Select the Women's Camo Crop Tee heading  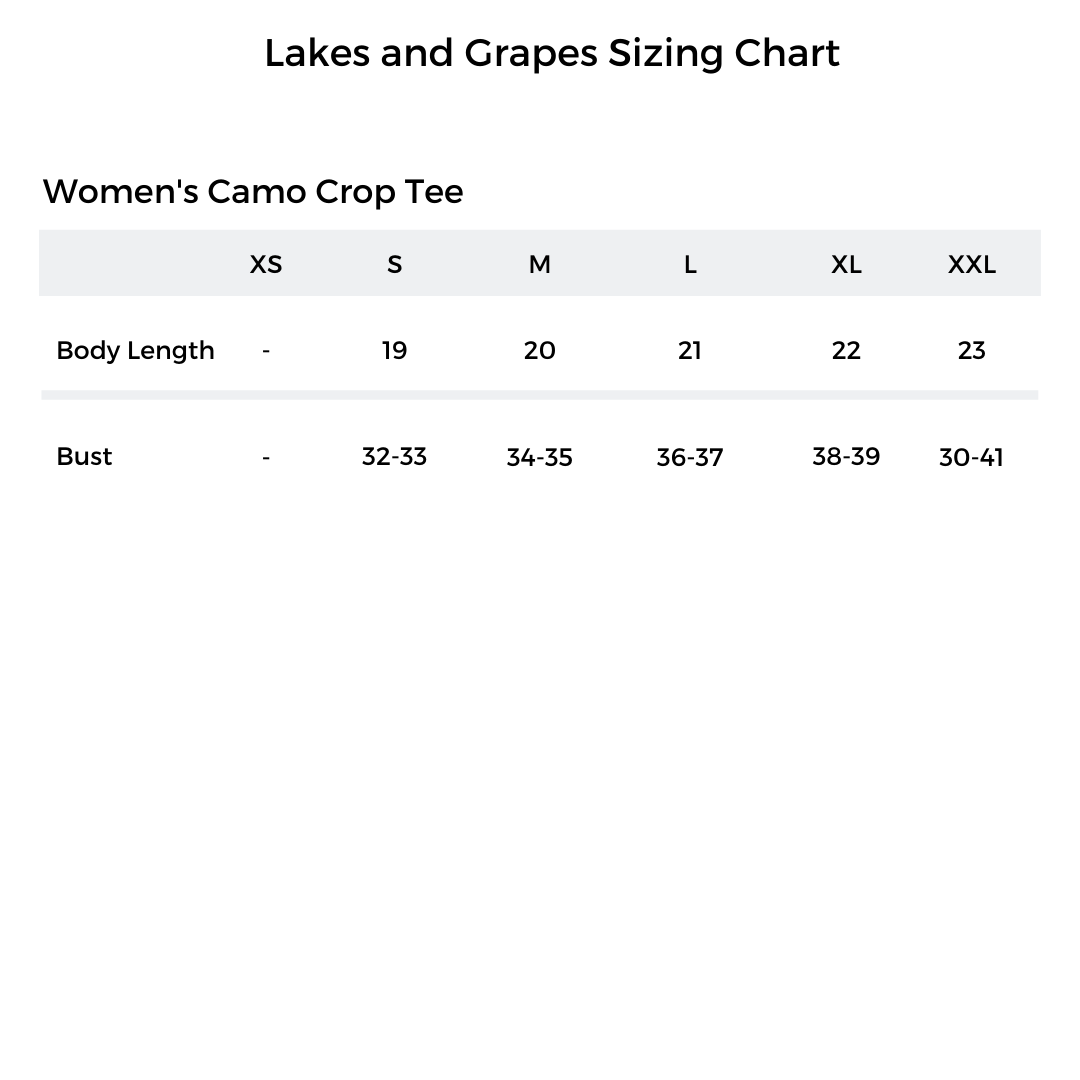(252, 191)
